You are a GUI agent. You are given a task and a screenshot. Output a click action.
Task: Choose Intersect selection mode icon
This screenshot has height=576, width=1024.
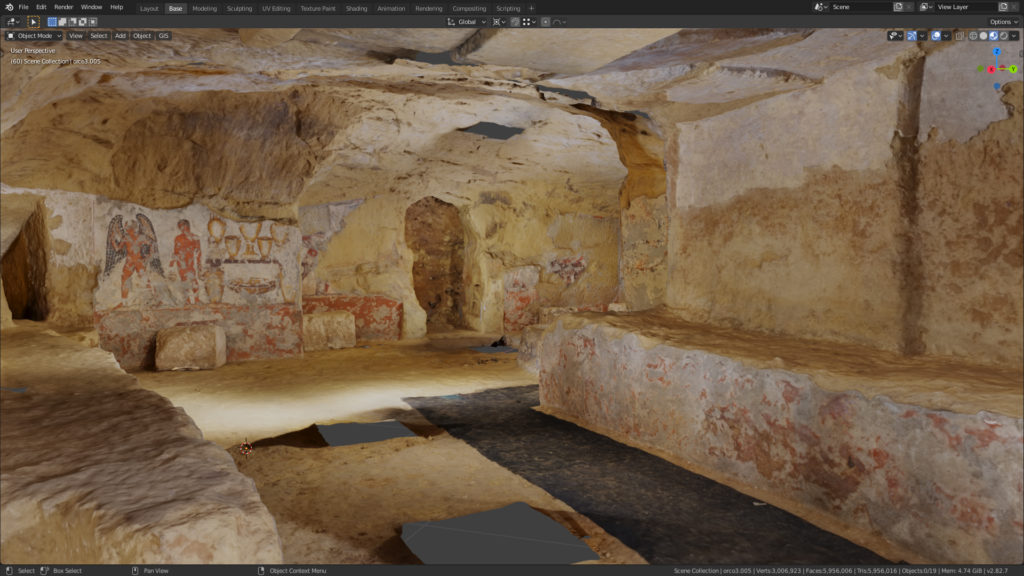(x=93, y=22)
